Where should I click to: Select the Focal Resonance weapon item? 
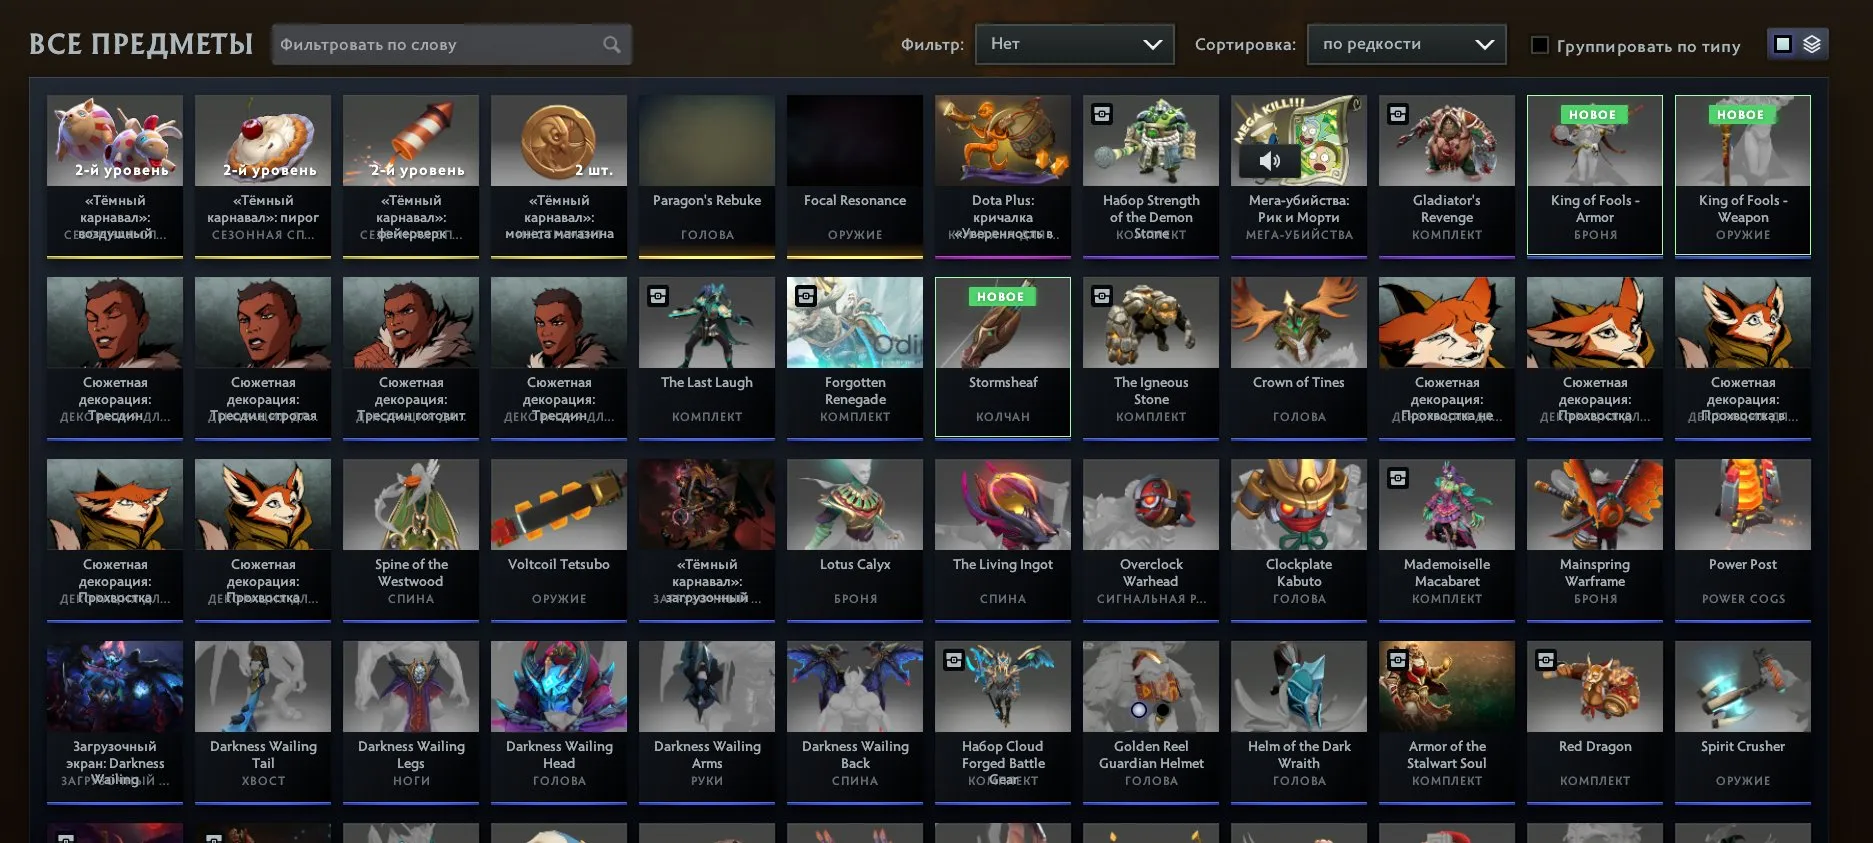[855, 175]
